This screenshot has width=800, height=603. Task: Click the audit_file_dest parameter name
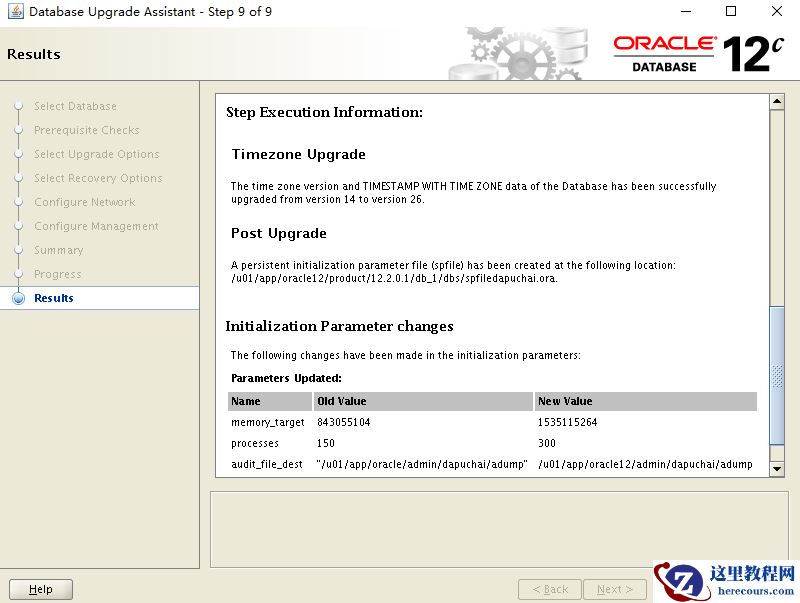tap(266, 464)
